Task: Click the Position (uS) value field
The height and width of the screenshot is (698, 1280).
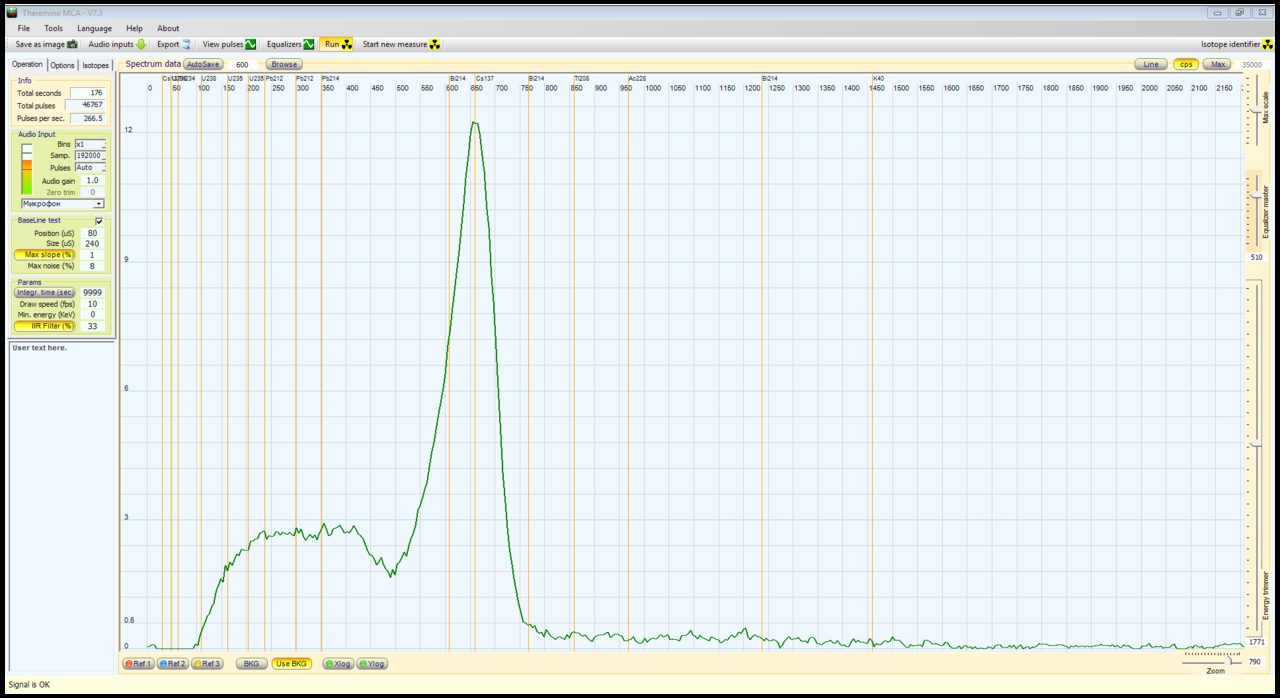Action: pos(92,233)
